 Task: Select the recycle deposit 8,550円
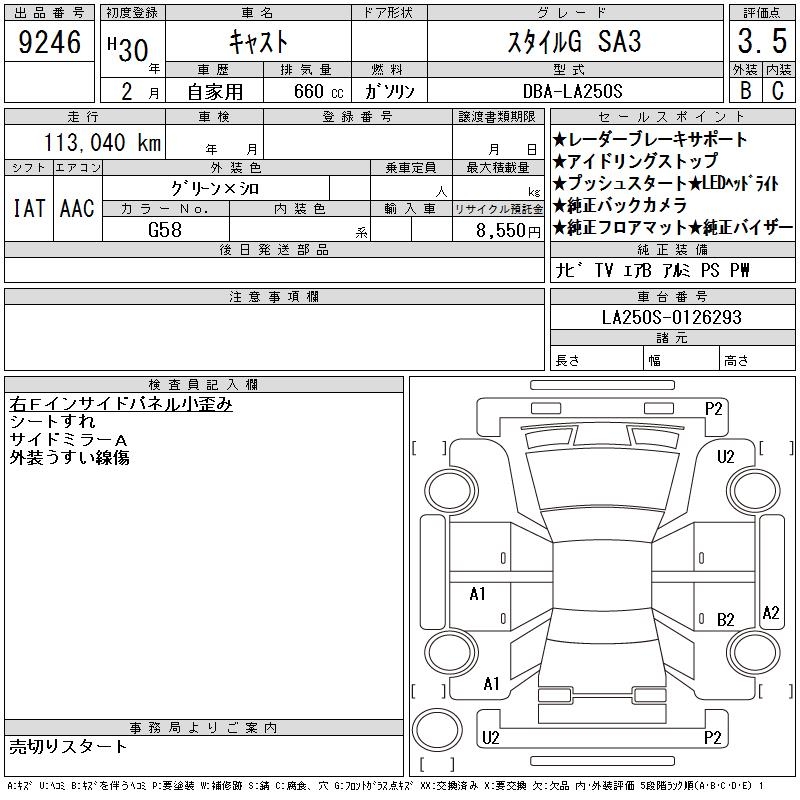(508, 231)
